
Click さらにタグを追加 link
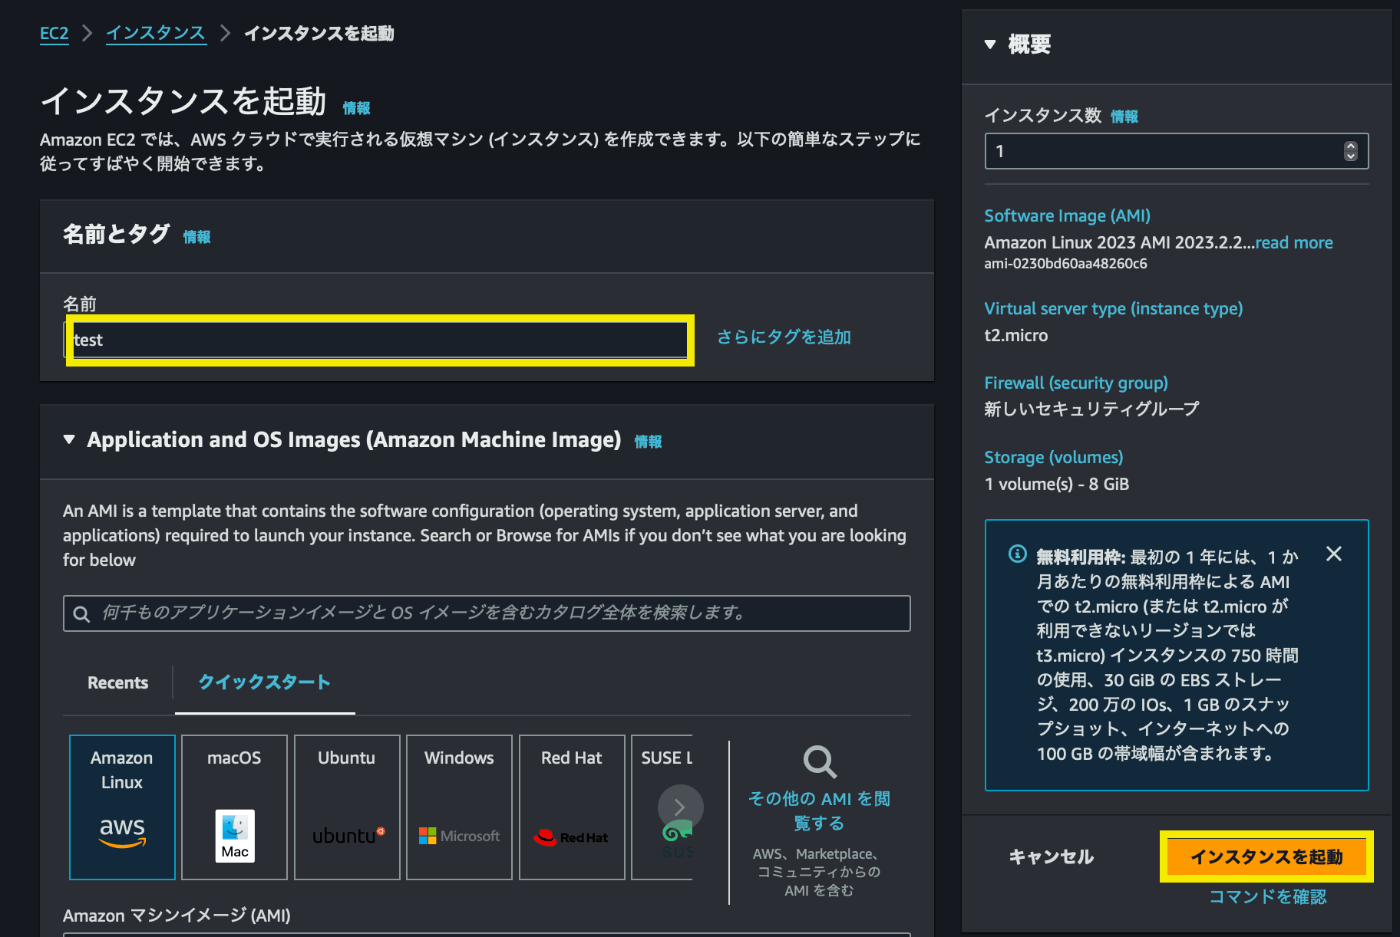click(784, 337)
